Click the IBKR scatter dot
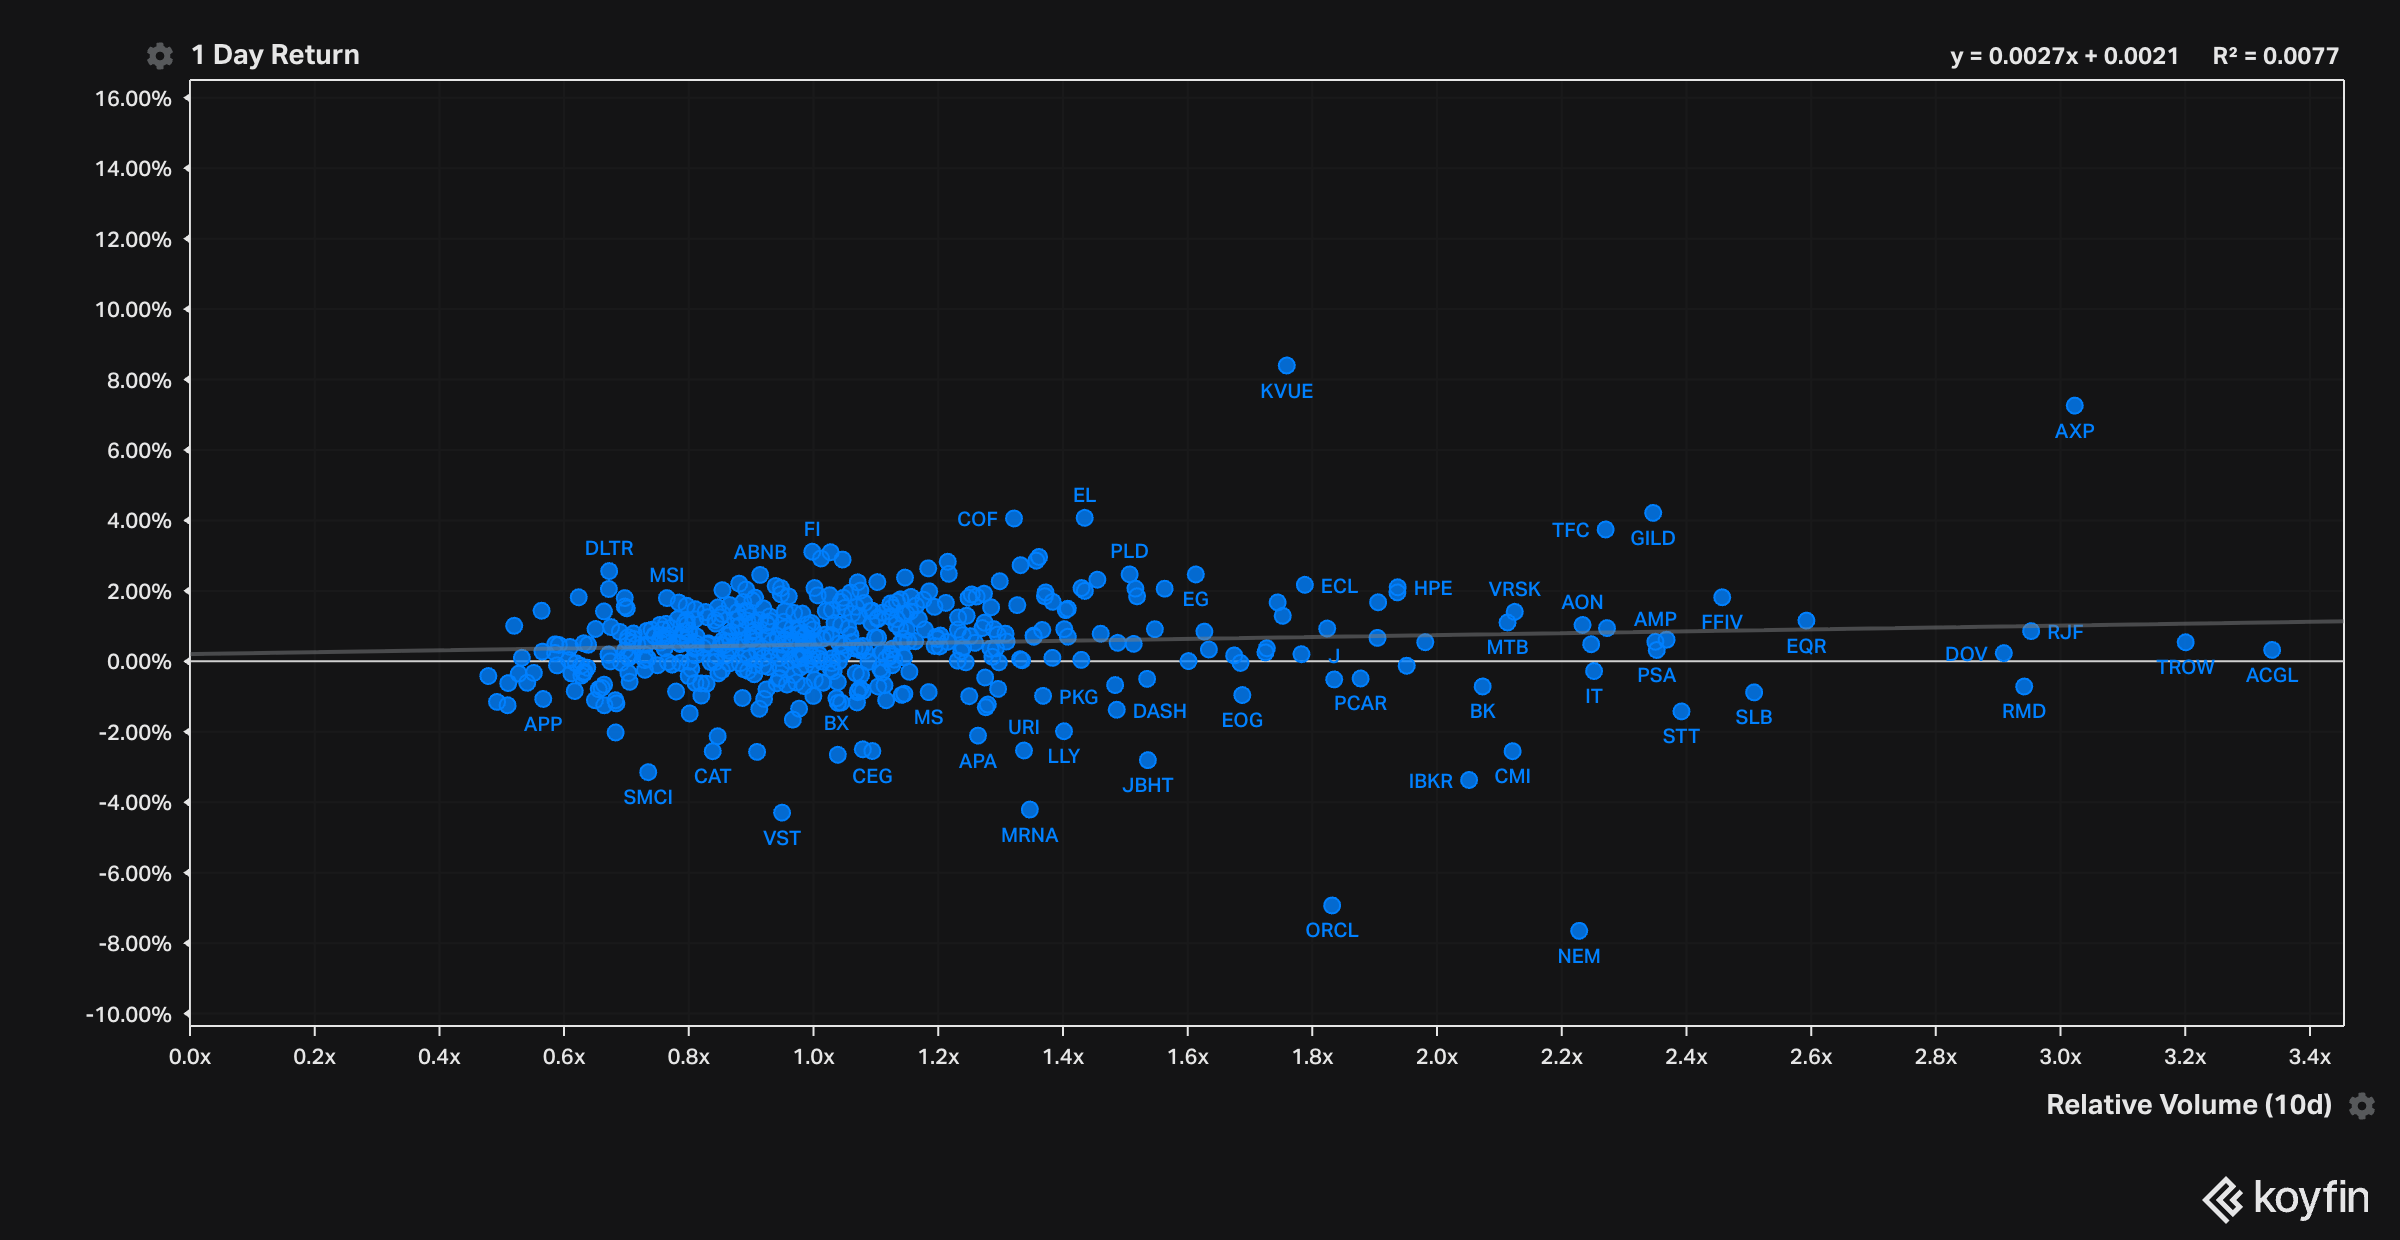Image resolution: width=2400 pixels, height=1240 pixels. 1469,780
